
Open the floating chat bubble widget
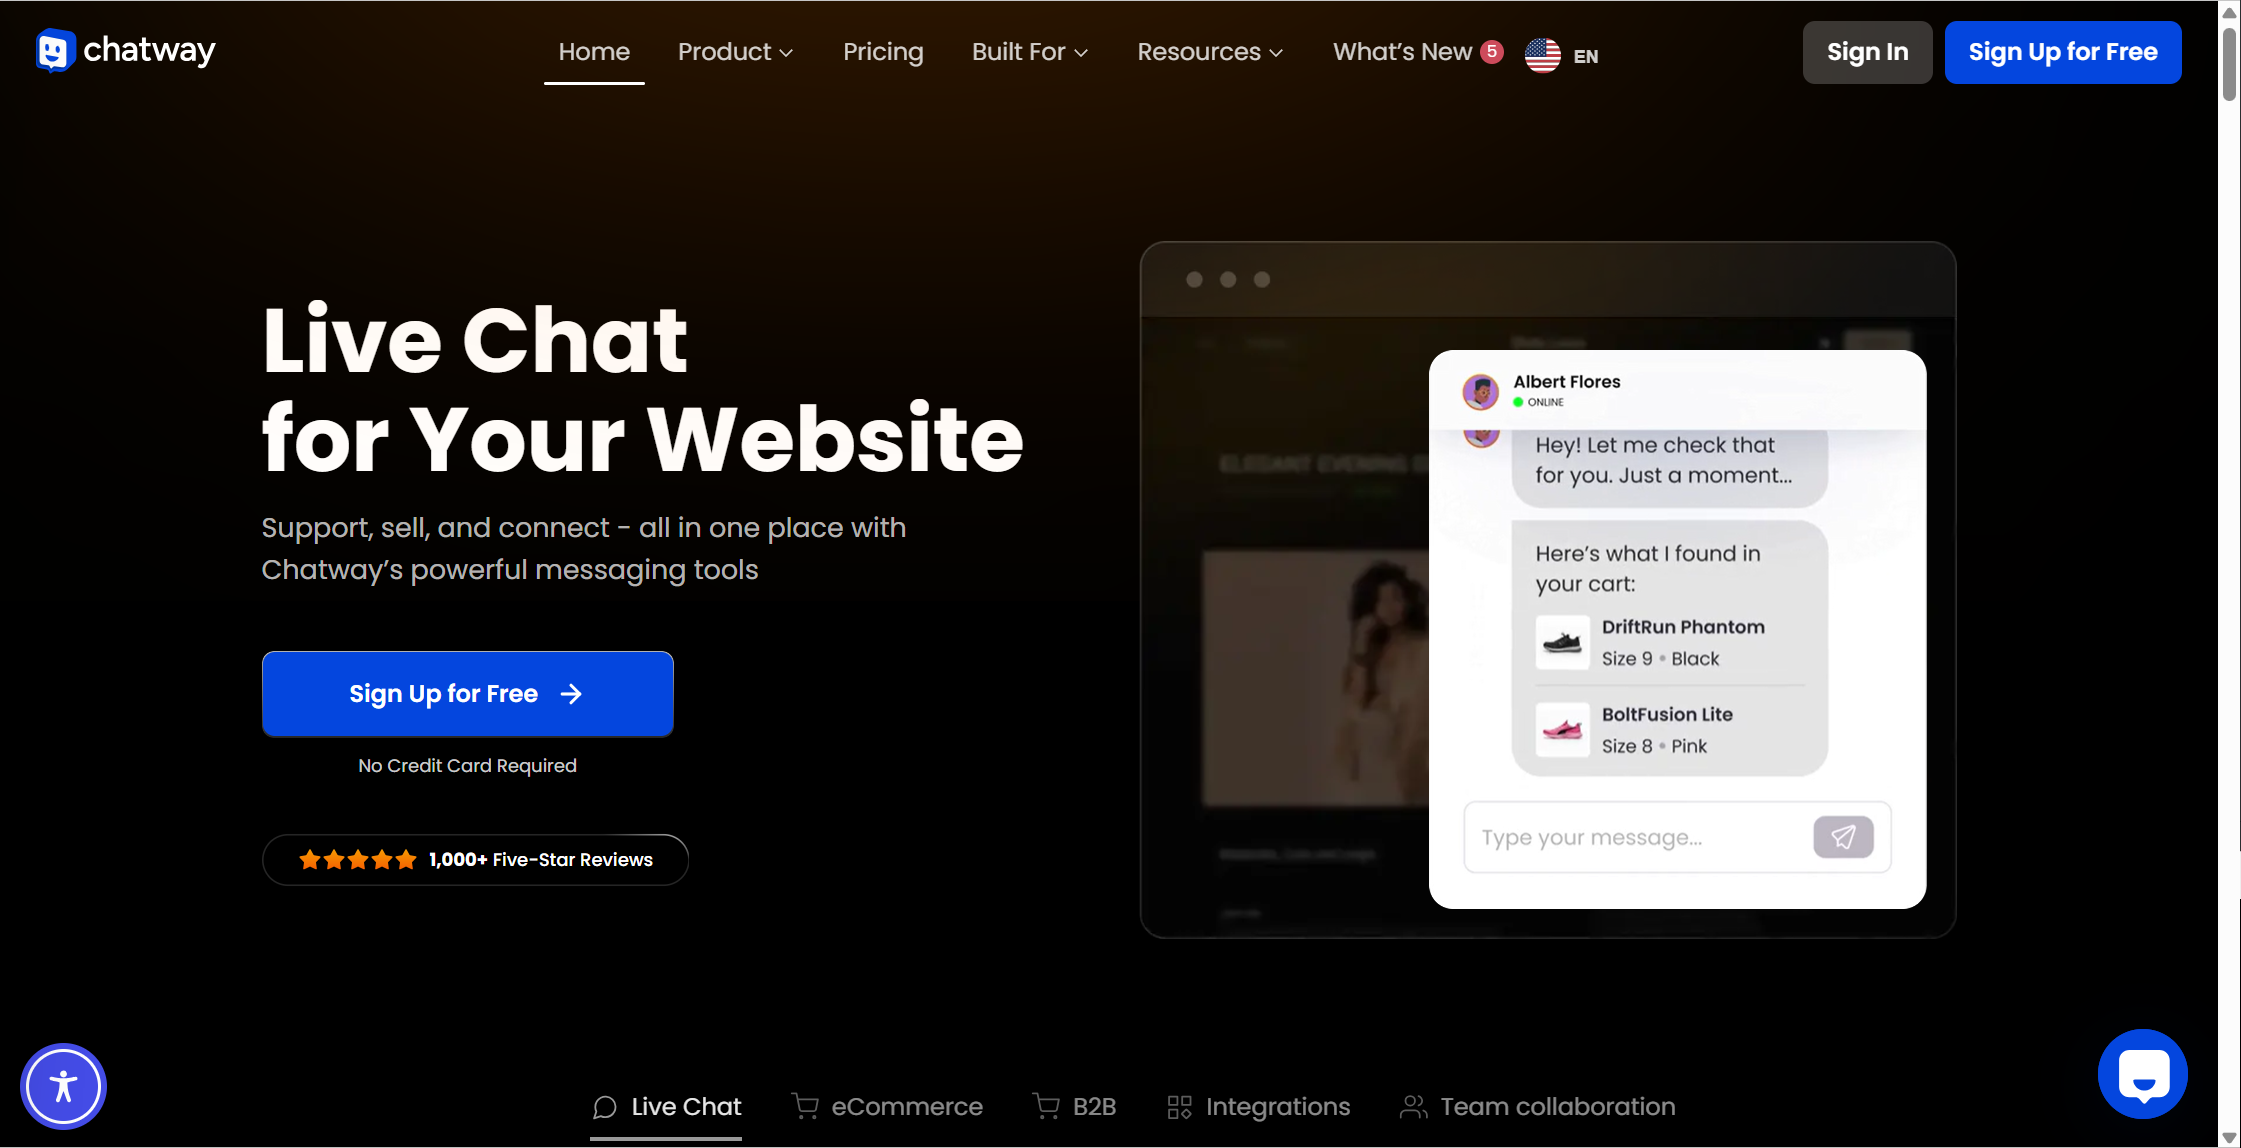point(2142,1074)
